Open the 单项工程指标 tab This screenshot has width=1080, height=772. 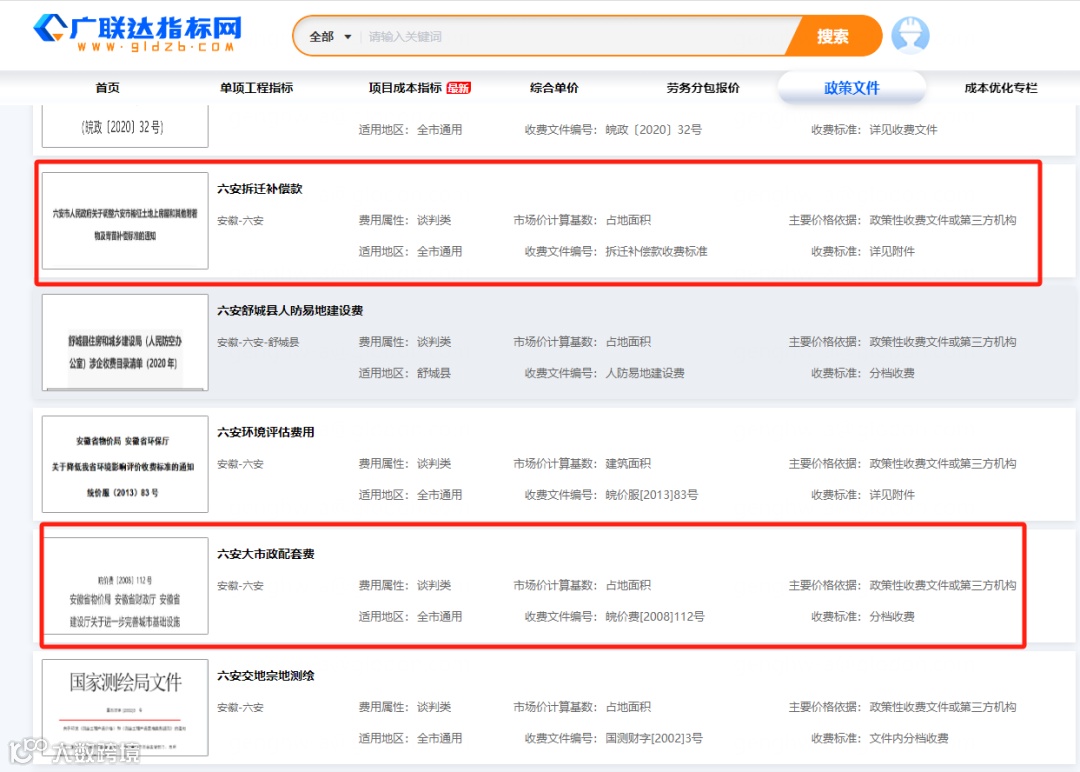click(x=256, y=87)
